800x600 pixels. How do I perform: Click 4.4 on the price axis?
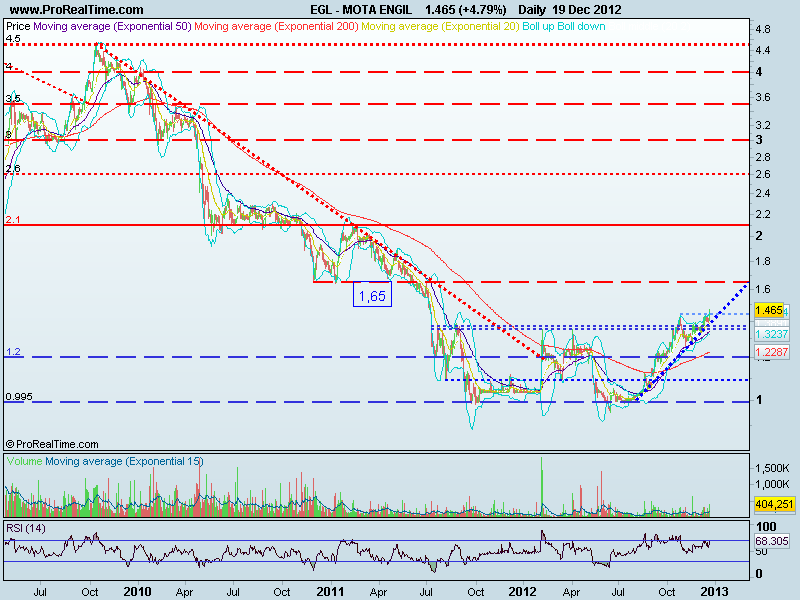763,51
